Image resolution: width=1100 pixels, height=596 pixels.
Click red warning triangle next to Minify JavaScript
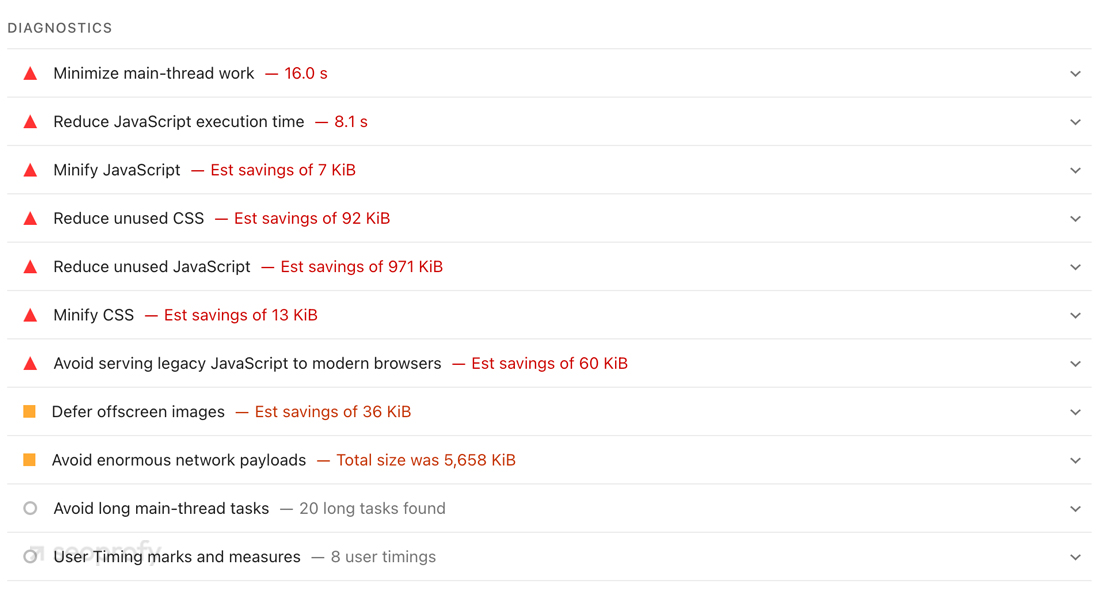[x=30, y=170]
